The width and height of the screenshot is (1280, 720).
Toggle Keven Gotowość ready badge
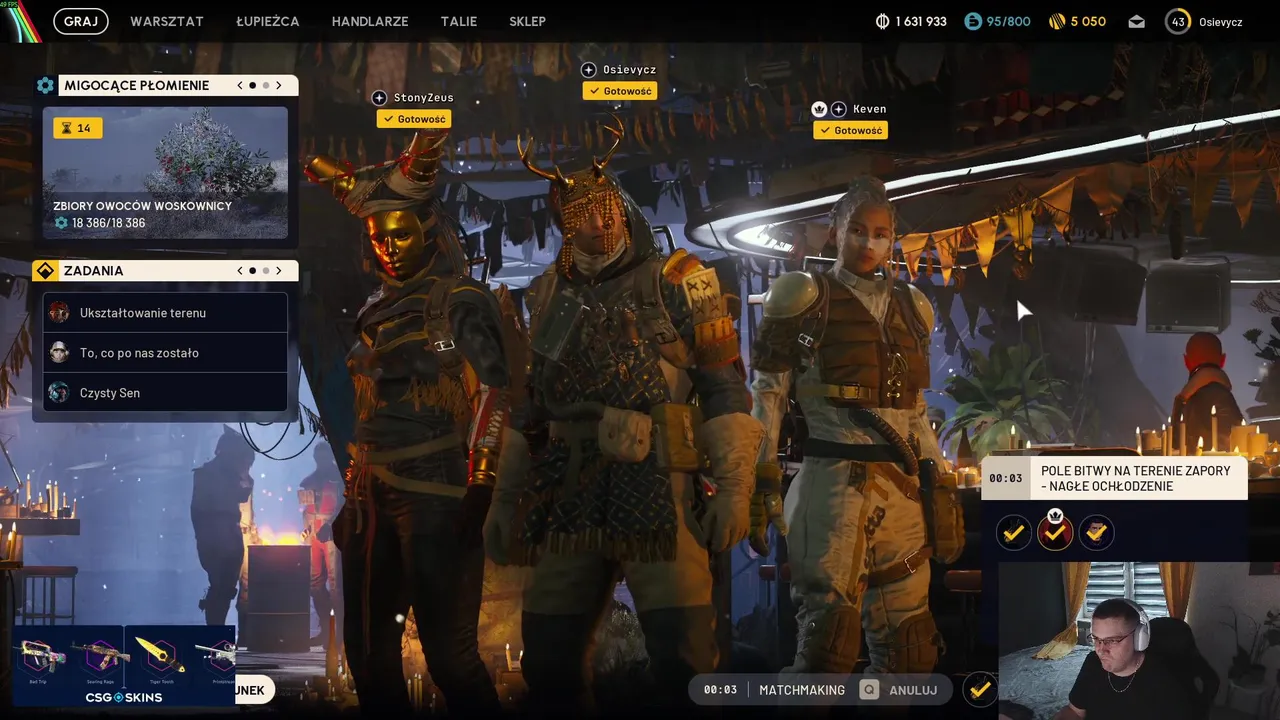tap(850, 130)
